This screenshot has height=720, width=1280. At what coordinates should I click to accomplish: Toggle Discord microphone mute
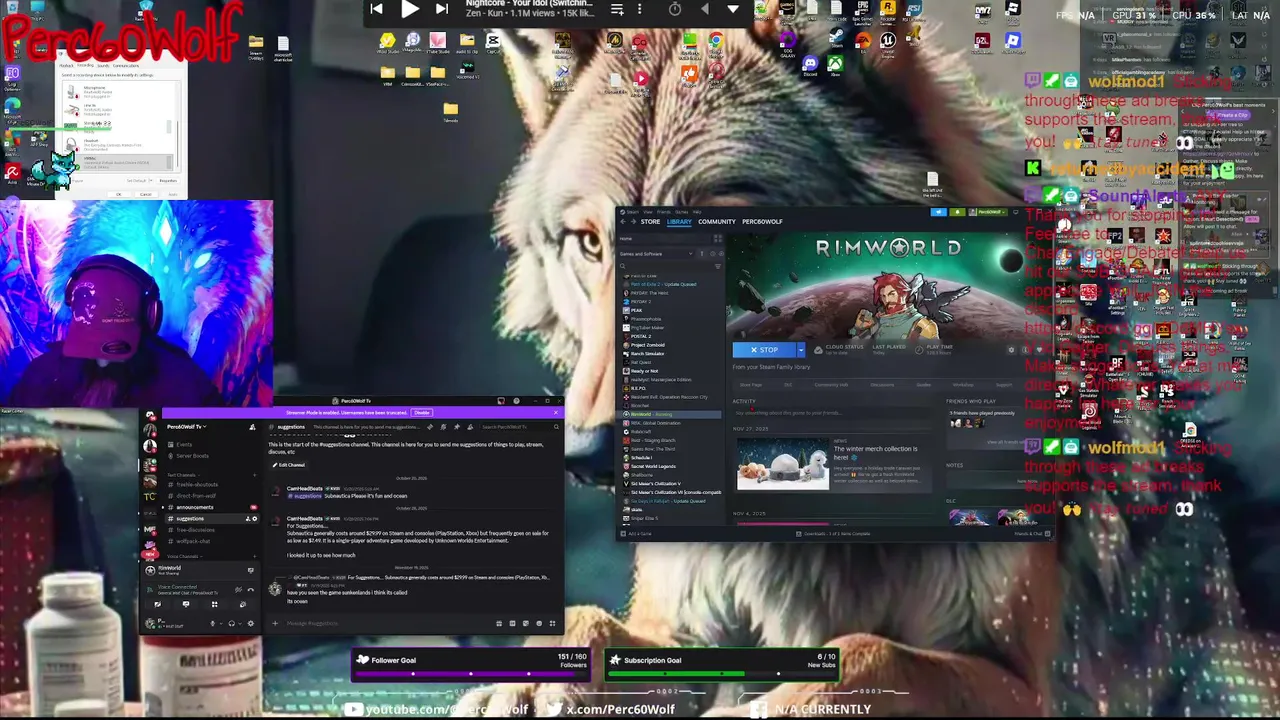[x=212, y=623]
